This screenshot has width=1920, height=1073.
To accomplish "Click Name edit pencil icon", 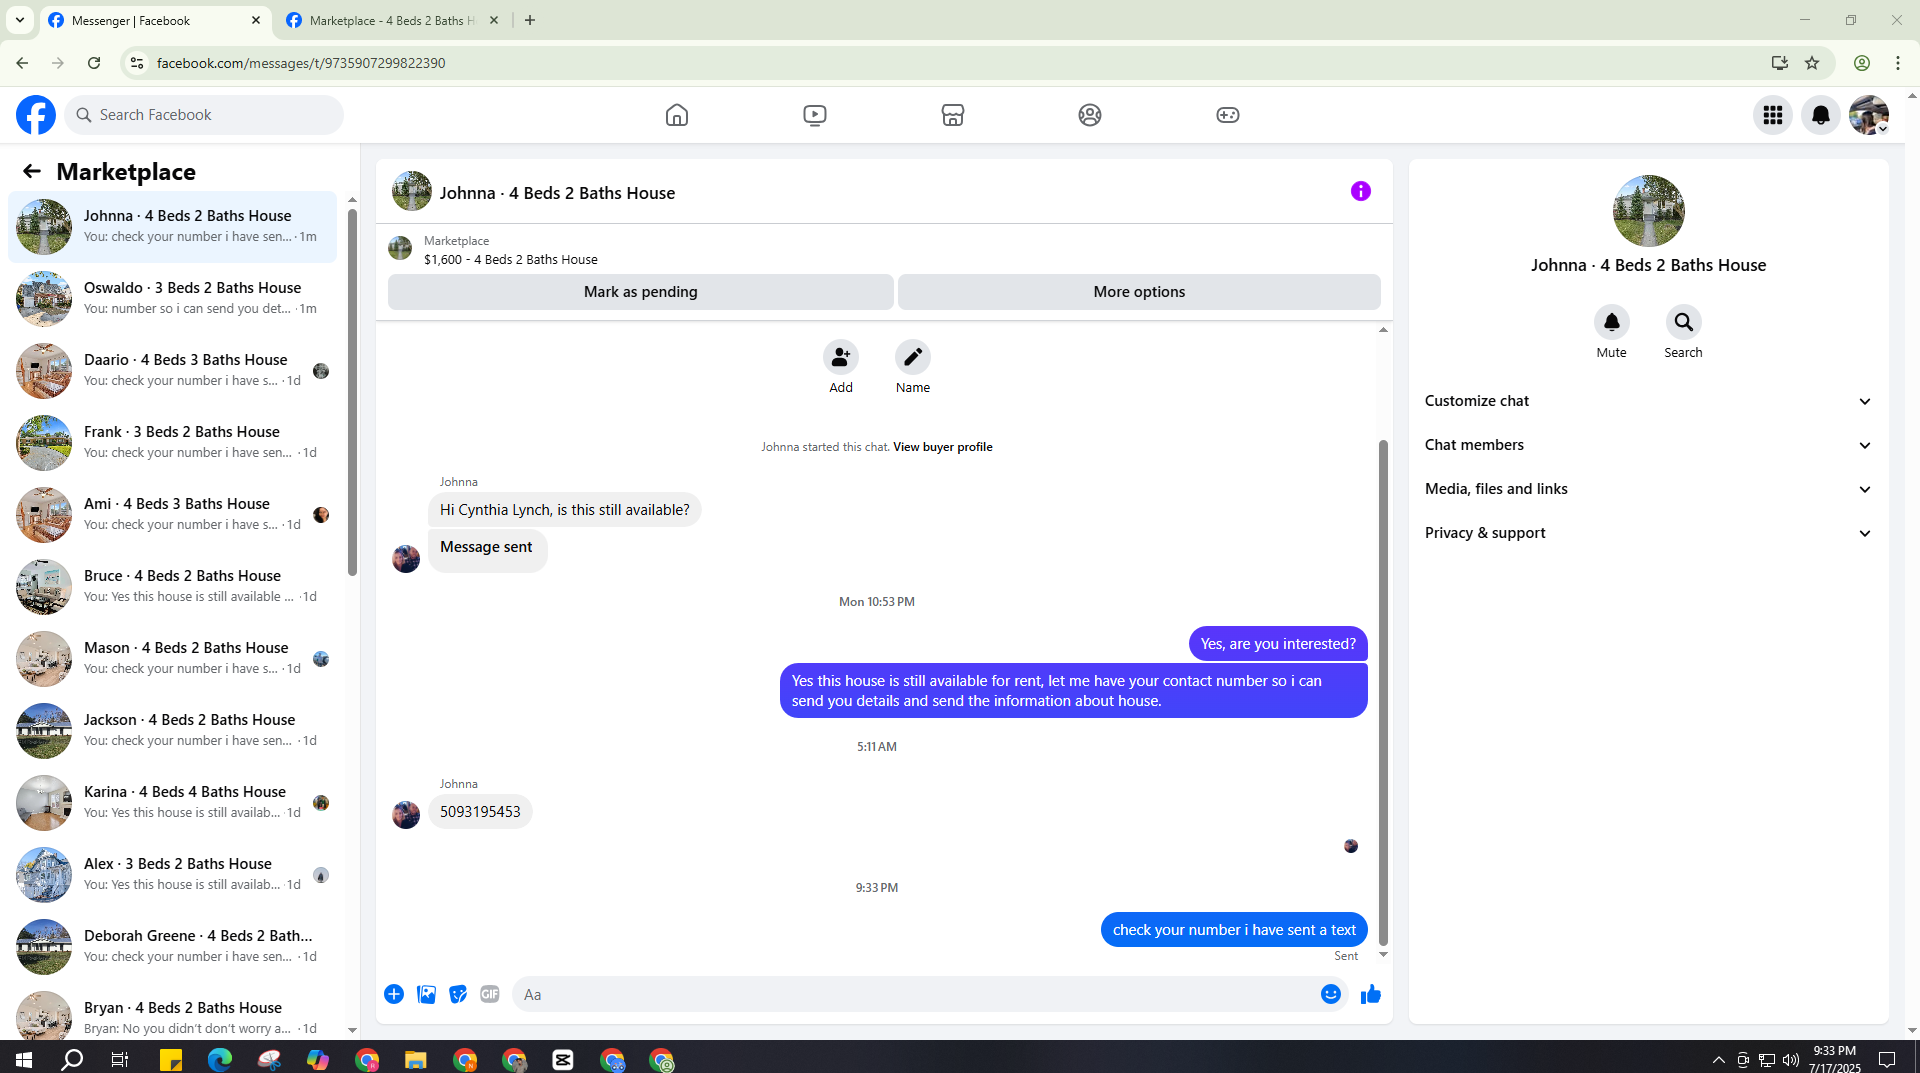I will coord(913,357).
